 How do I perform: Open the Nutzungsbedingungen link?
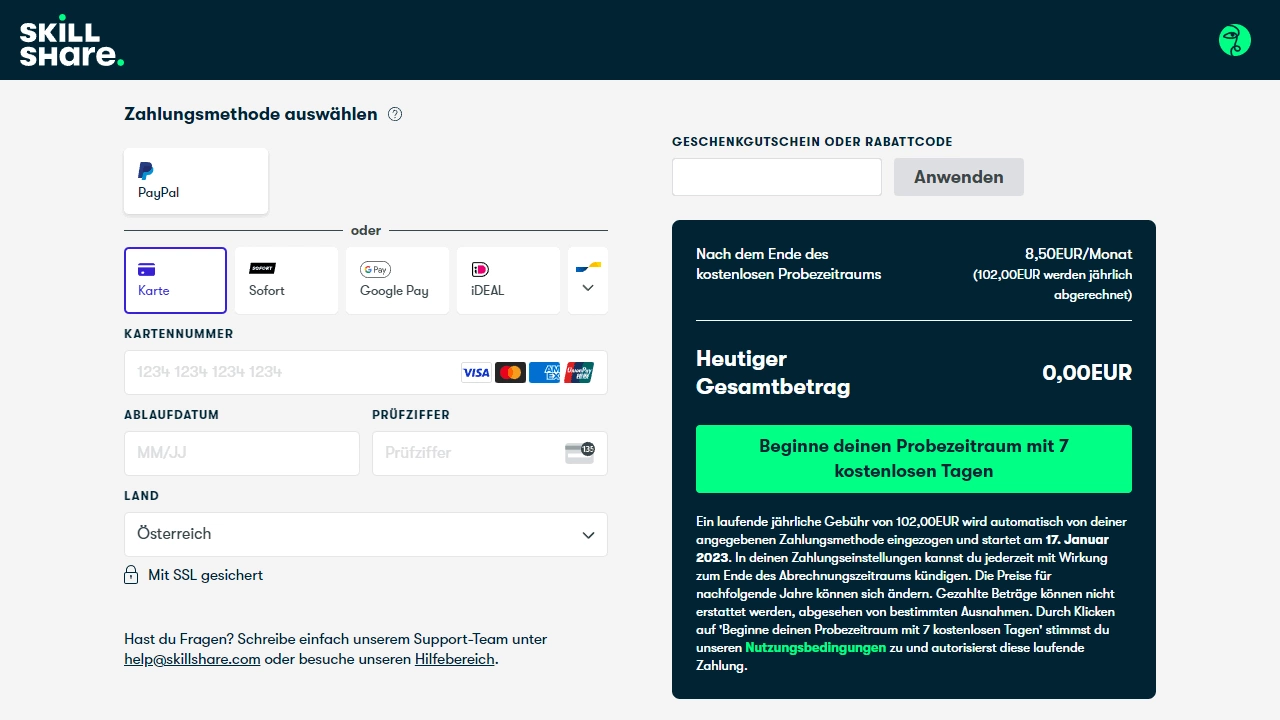point(816,648)
